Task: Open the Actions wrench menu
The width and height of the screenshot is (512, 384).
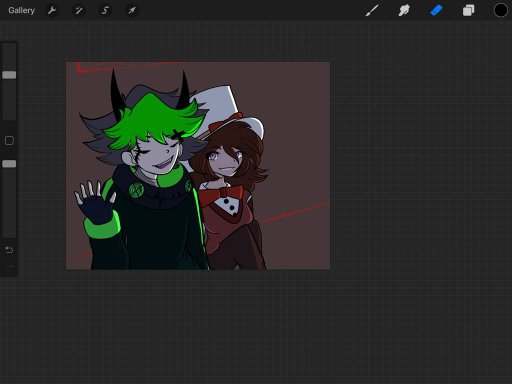Action: click(x=52, y=11)
